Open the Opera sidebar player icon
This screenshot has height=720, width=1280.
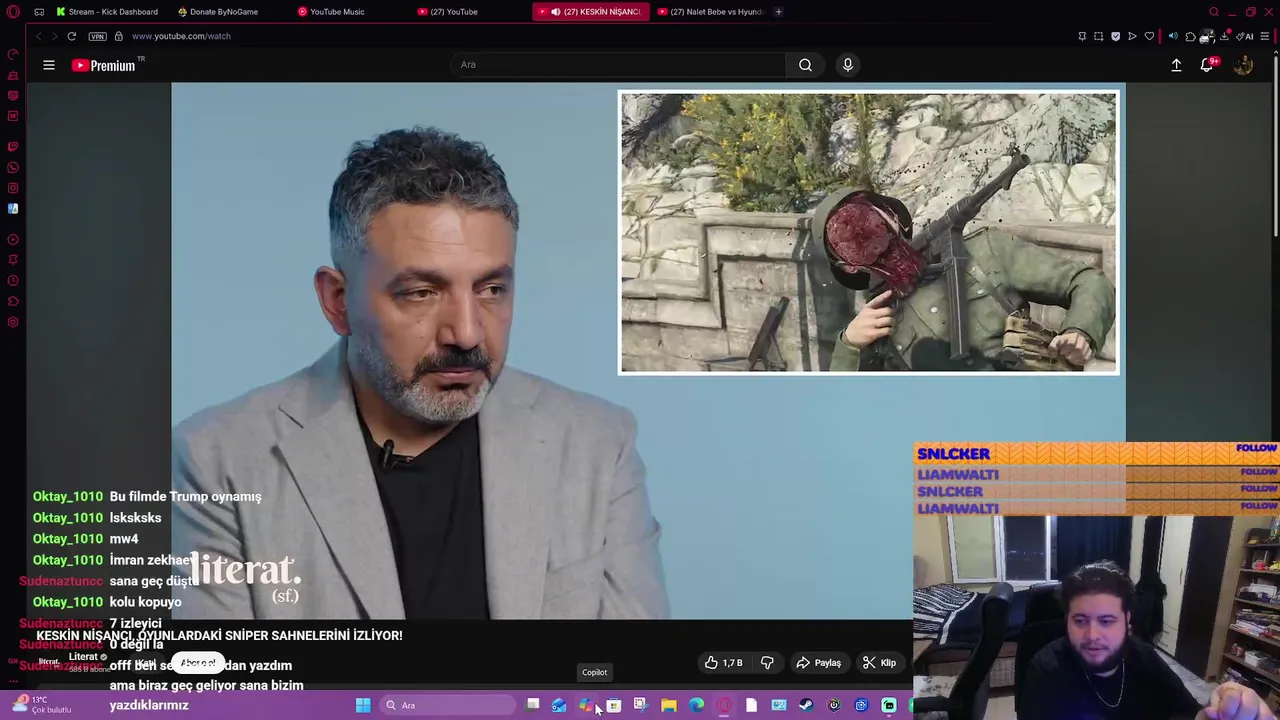pyautogui.click(x=13, y=239)
